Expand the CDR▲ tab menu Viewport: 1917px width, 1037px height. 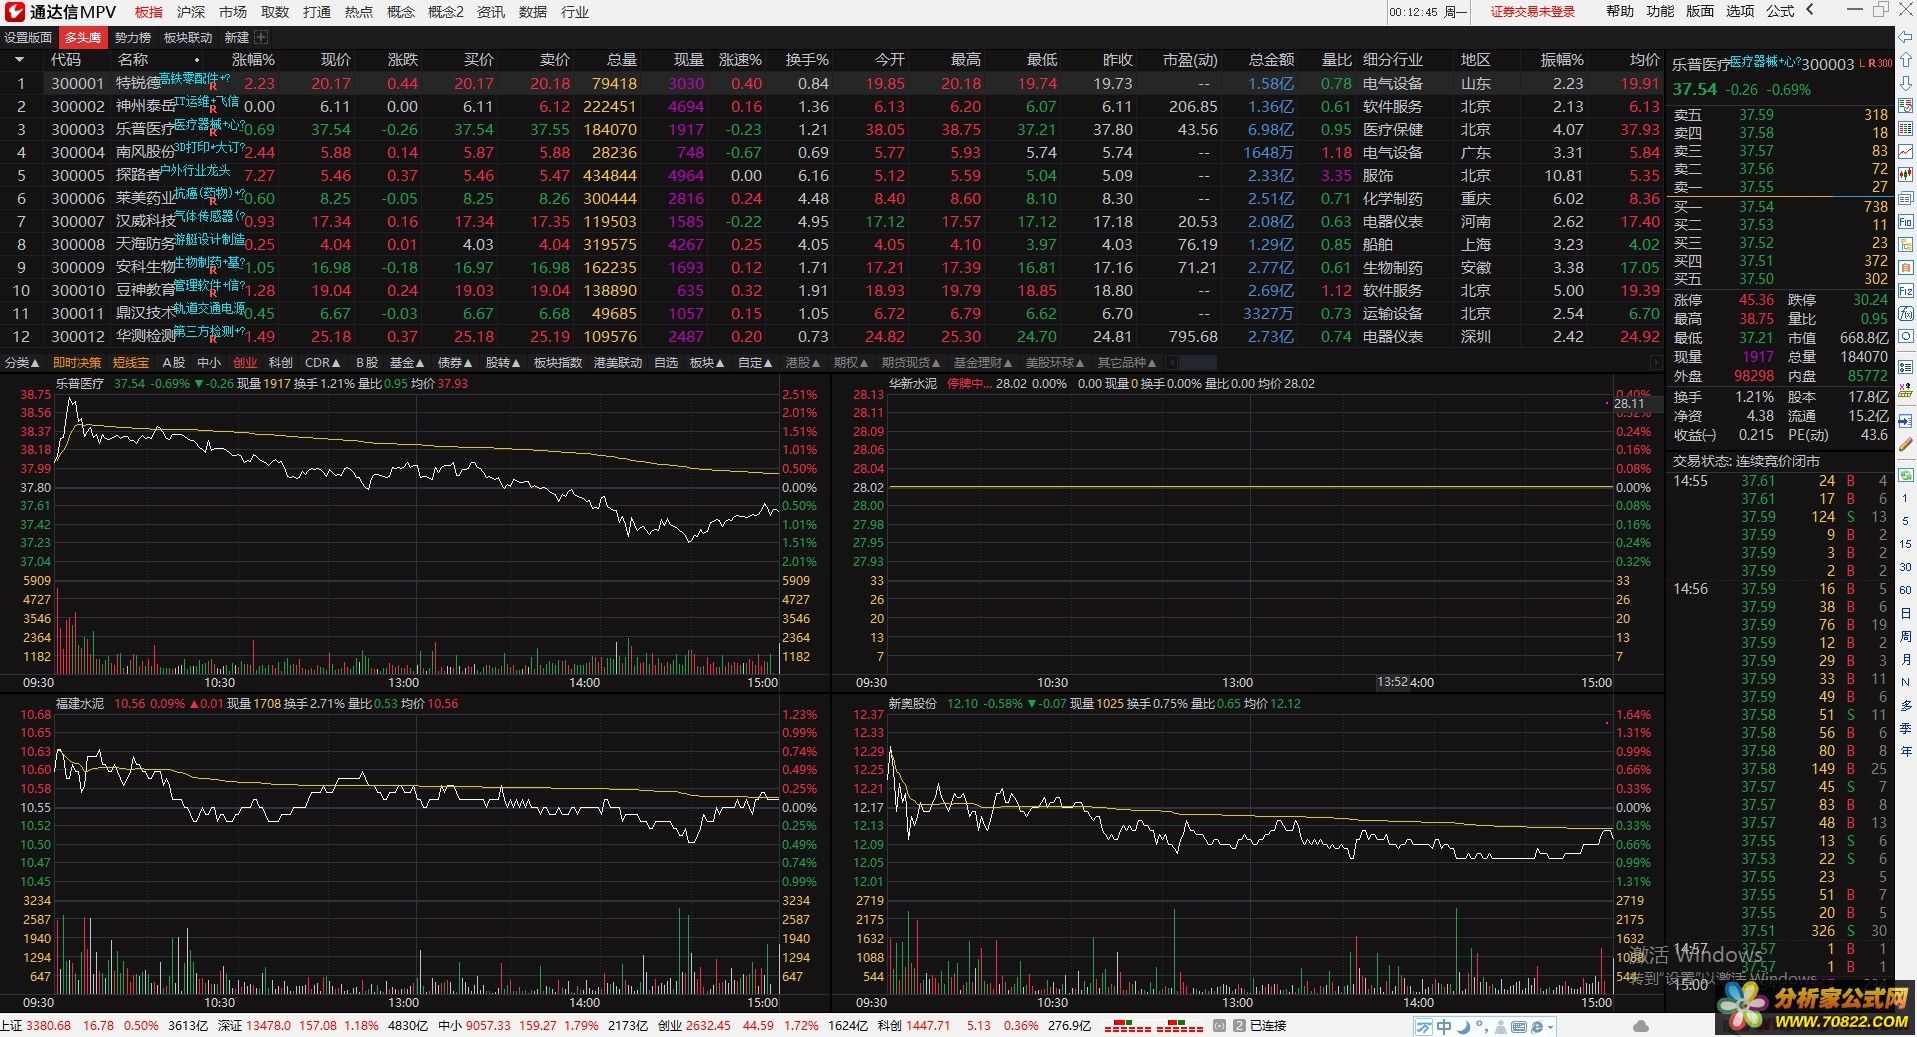[322, 363]
